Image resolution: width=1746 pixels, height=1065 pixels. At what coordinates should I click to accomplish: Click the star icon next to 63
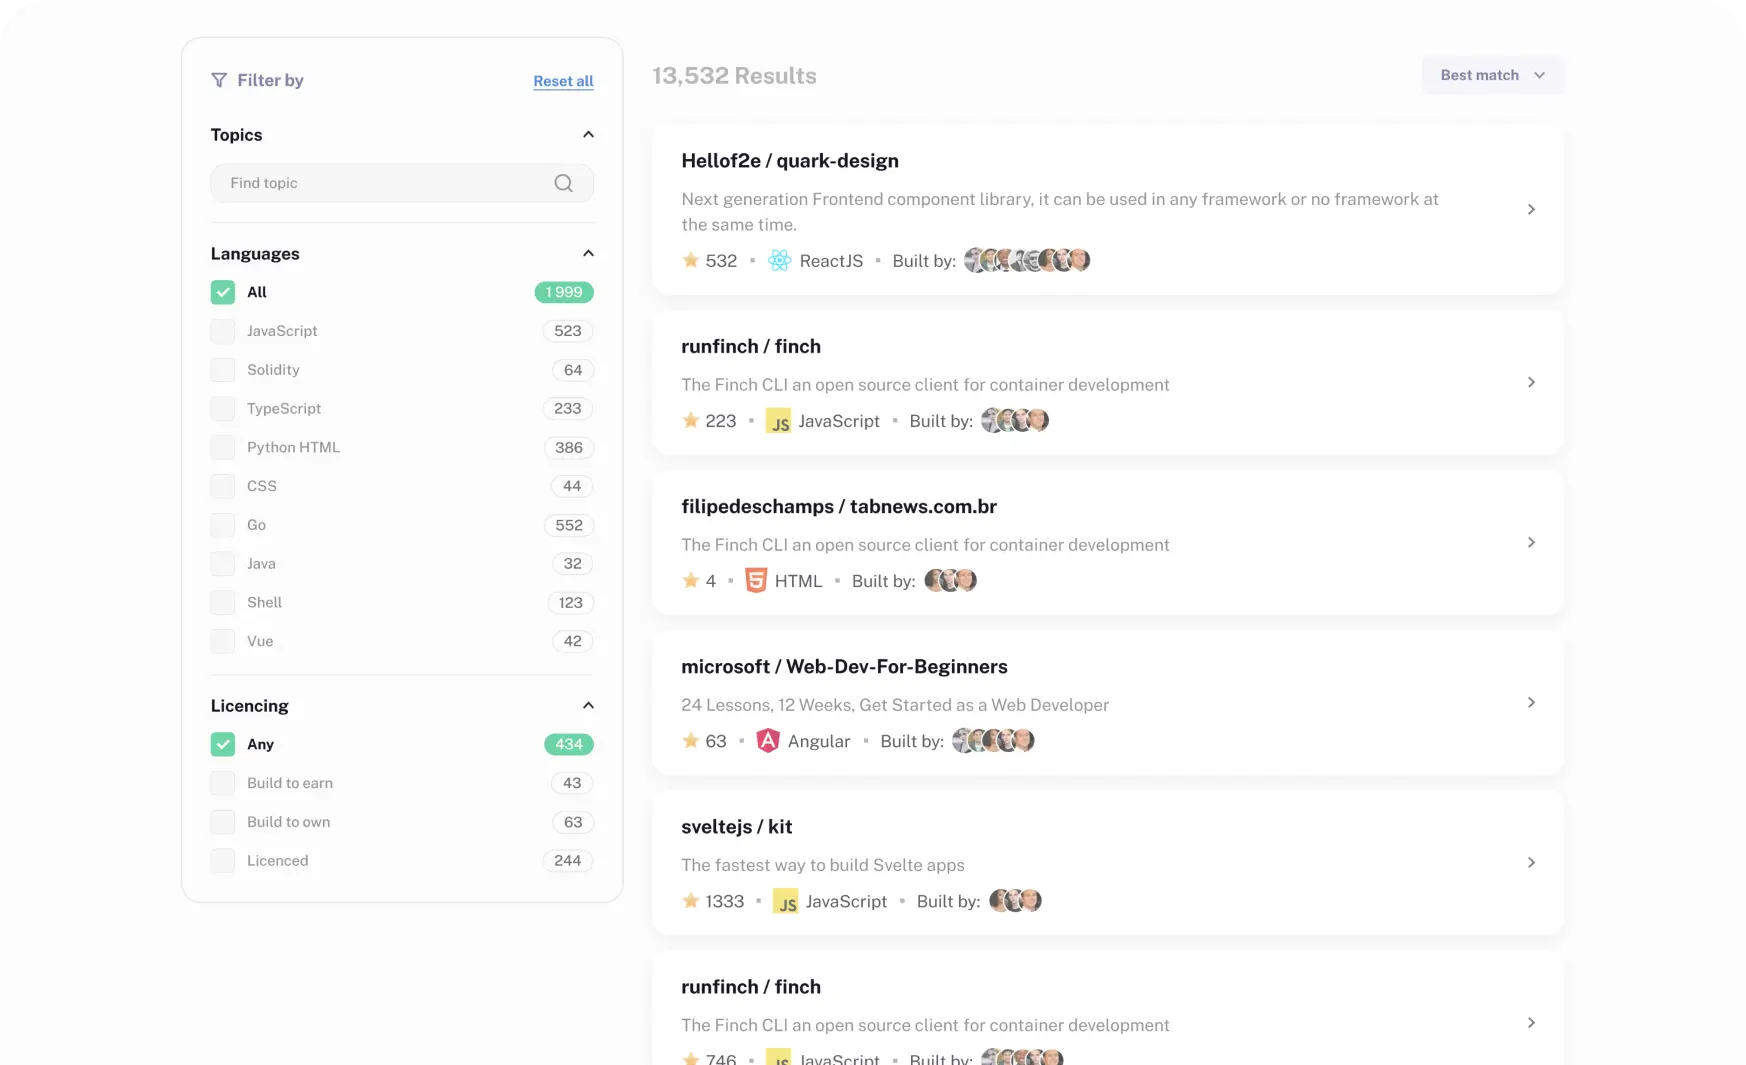(690, 741)
